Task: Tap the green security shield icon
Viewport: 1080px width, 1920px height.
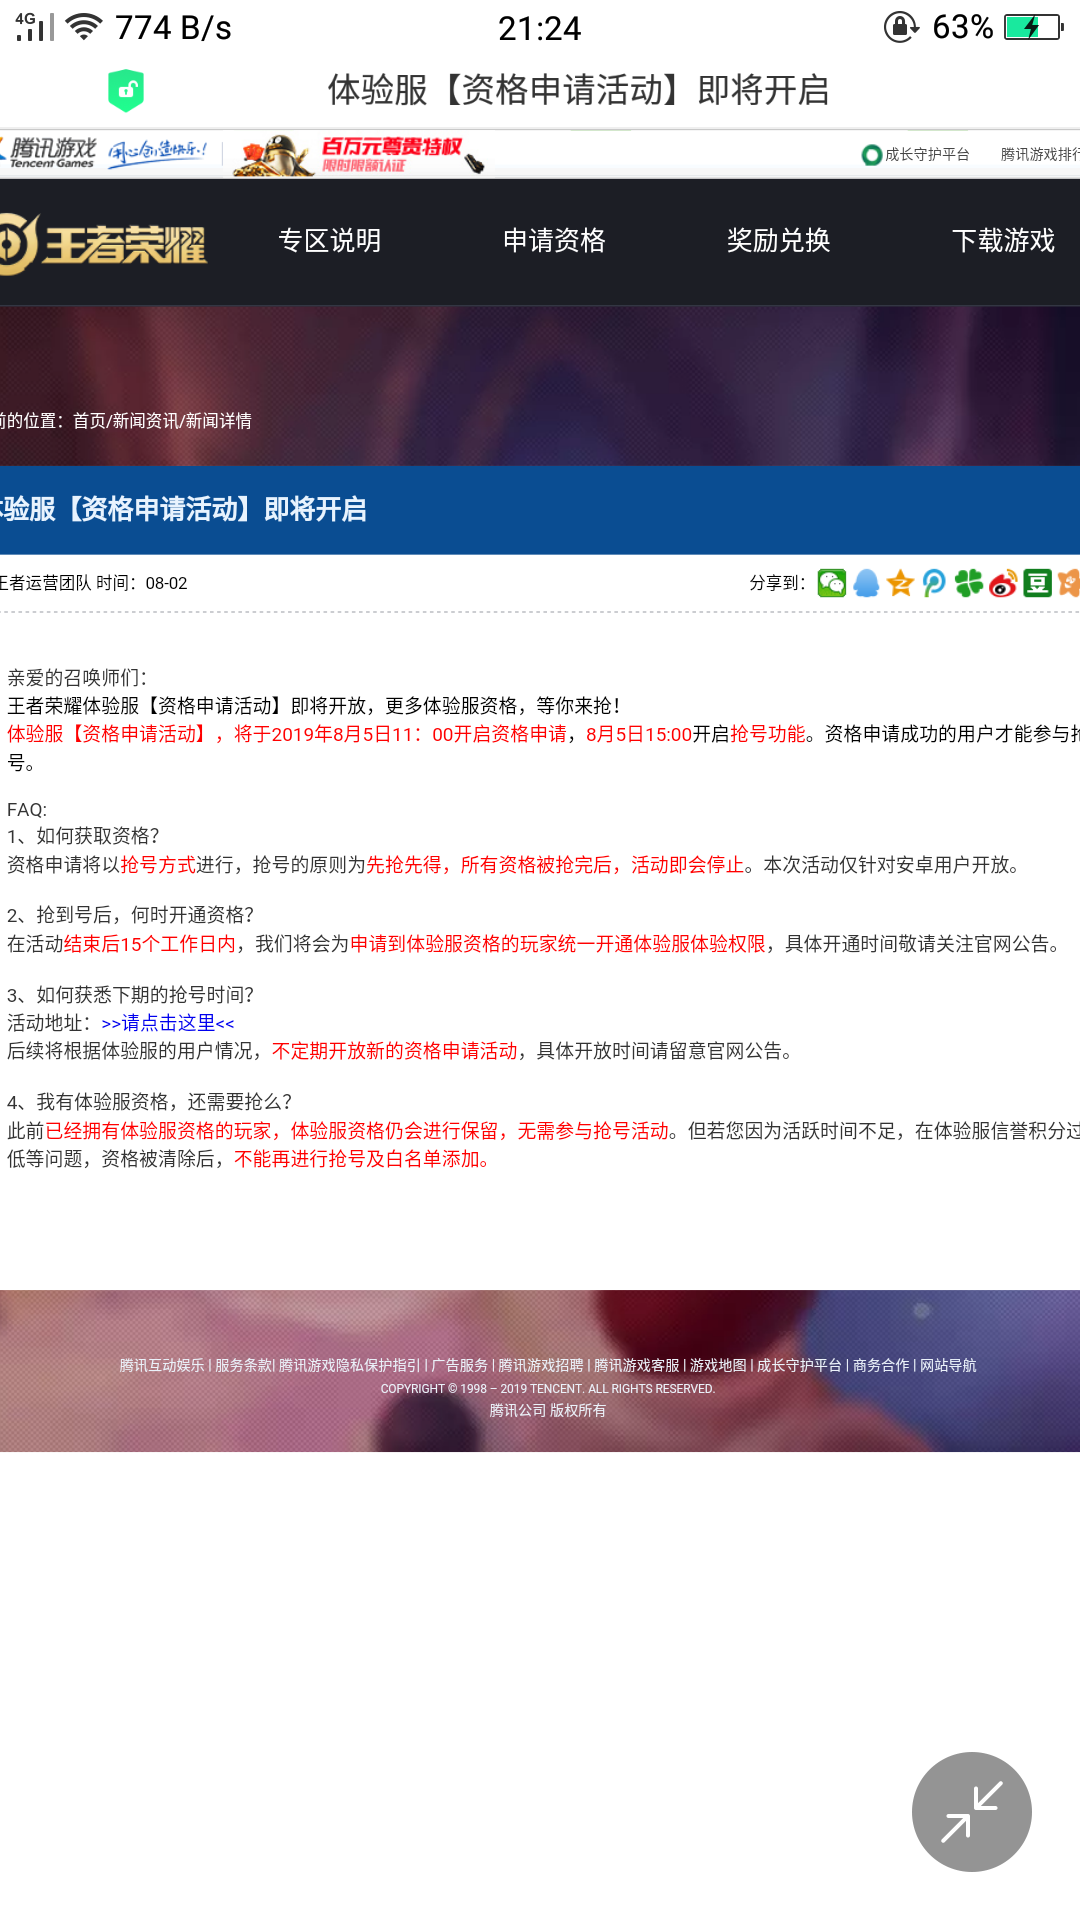Action: [126, 90]
